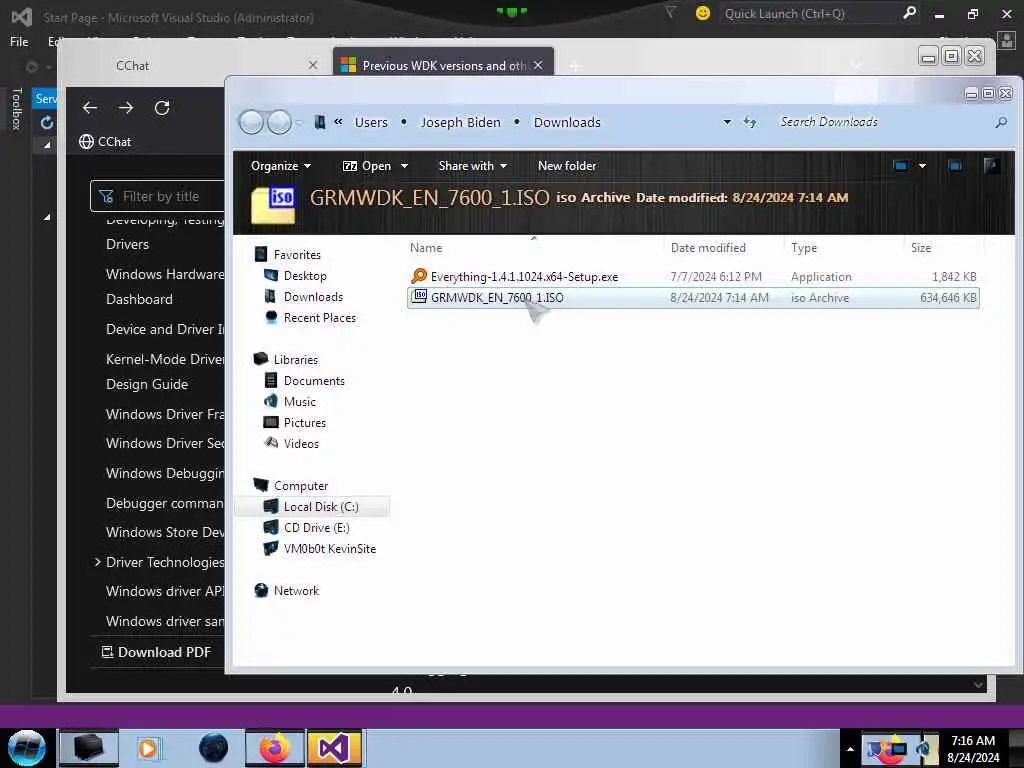
Task: Click Downloads in the address breadcrumb
Action: tap(567, 122)
